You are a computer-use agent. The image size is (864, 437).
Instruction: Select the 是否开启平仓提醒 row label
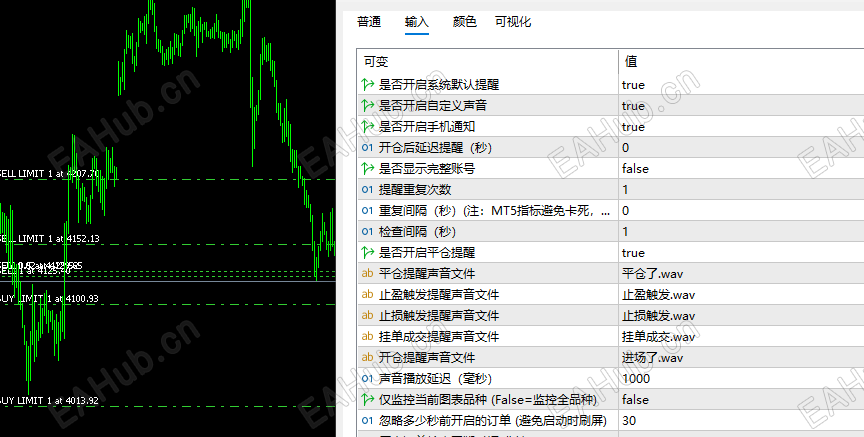pos(426,253)
